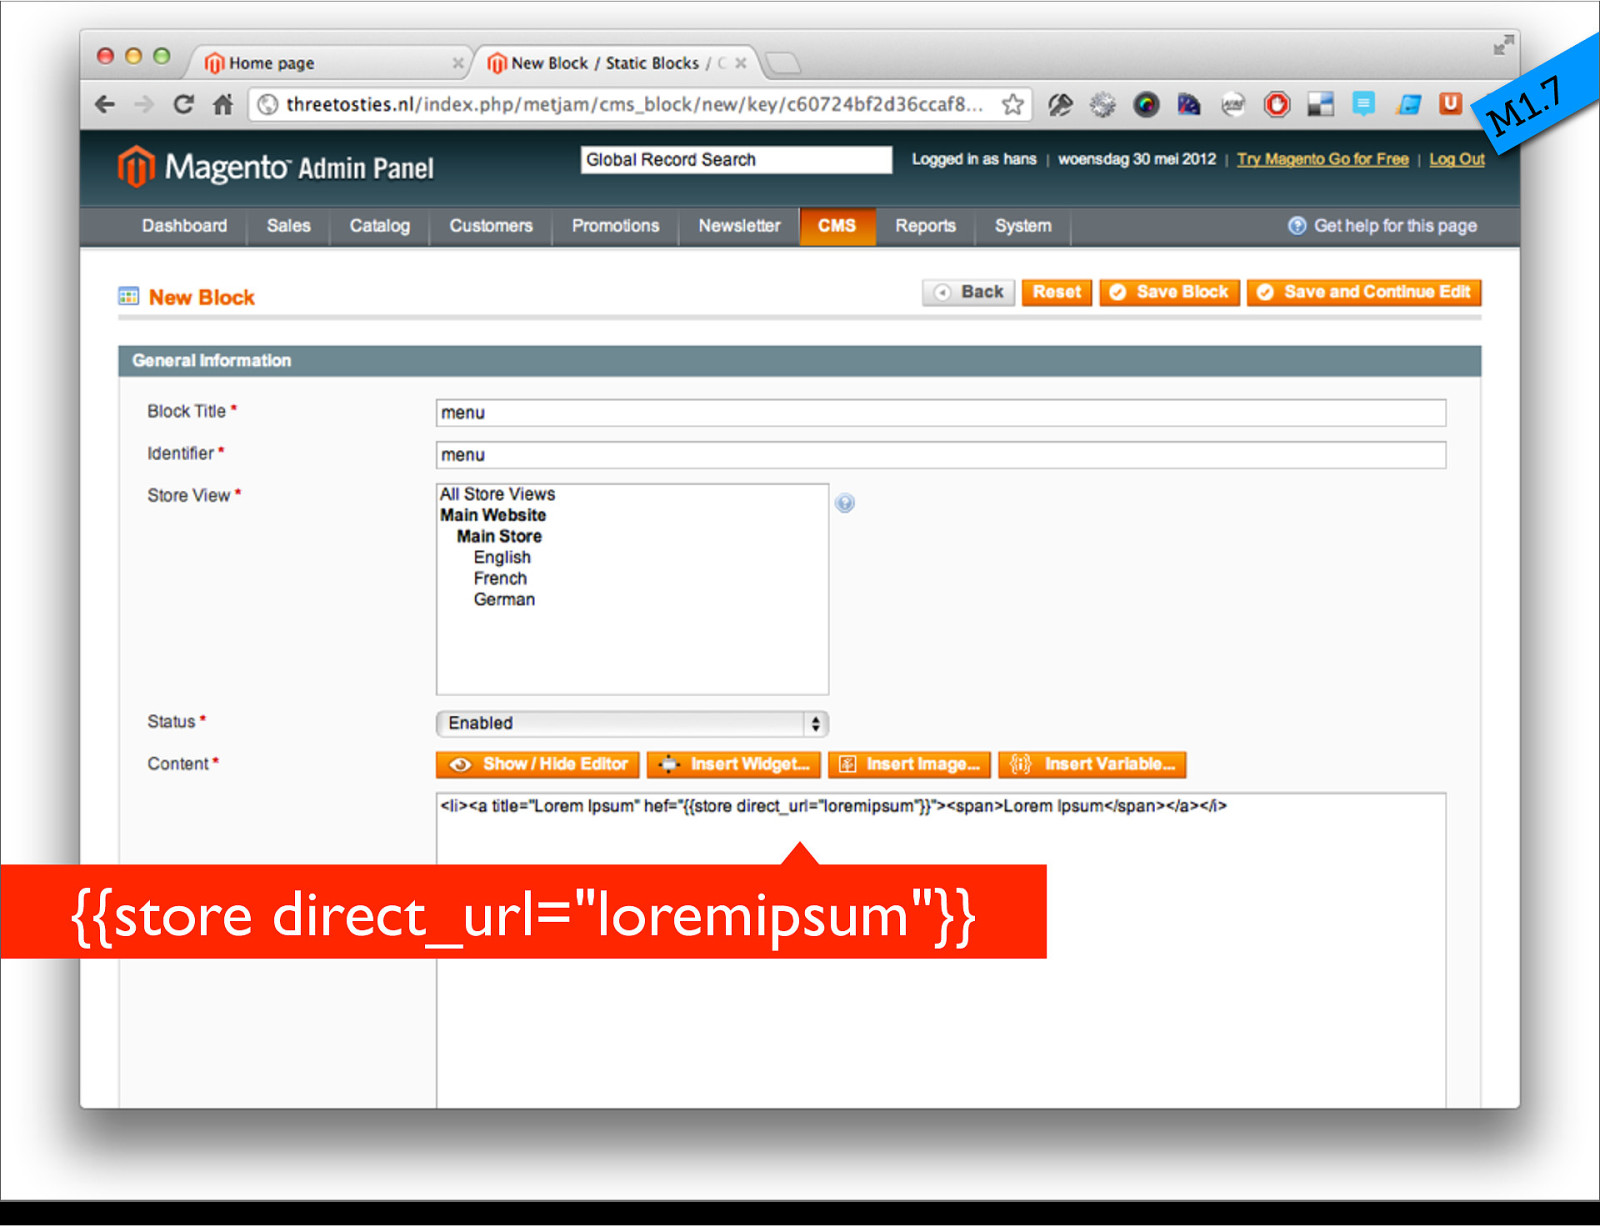Viewport: 1600px width, 1232px height.
Task: Toggle Show / Hide Editor
Action: coord(538,764)
